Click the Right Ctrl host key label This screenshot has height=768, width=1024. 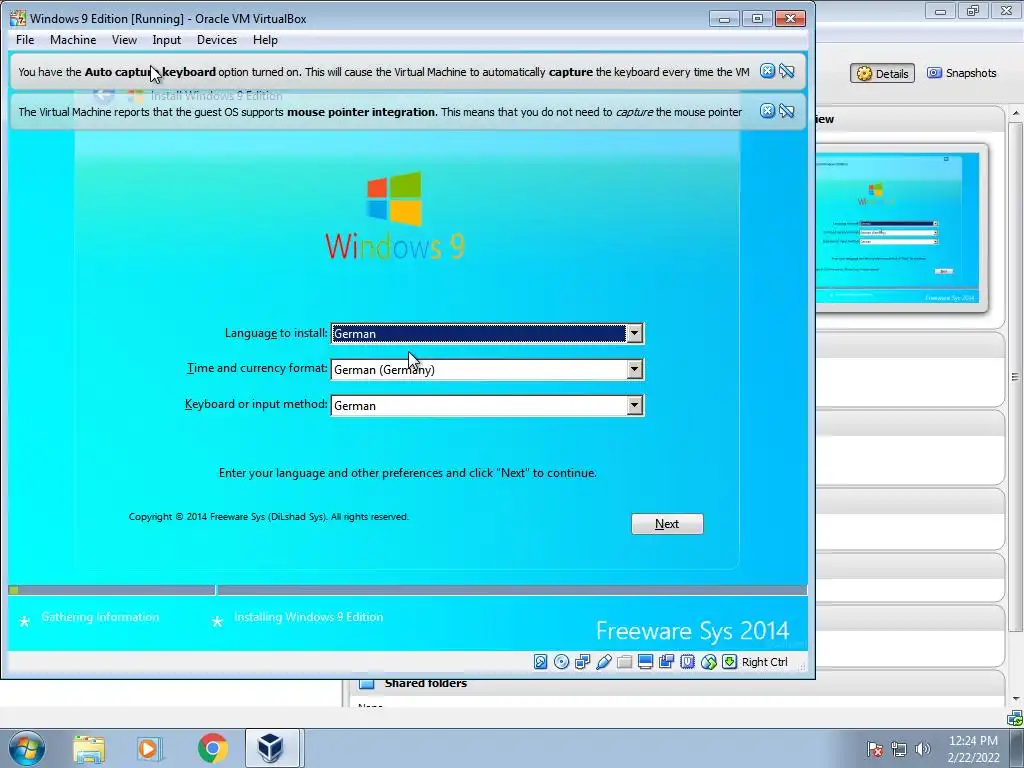765,662
